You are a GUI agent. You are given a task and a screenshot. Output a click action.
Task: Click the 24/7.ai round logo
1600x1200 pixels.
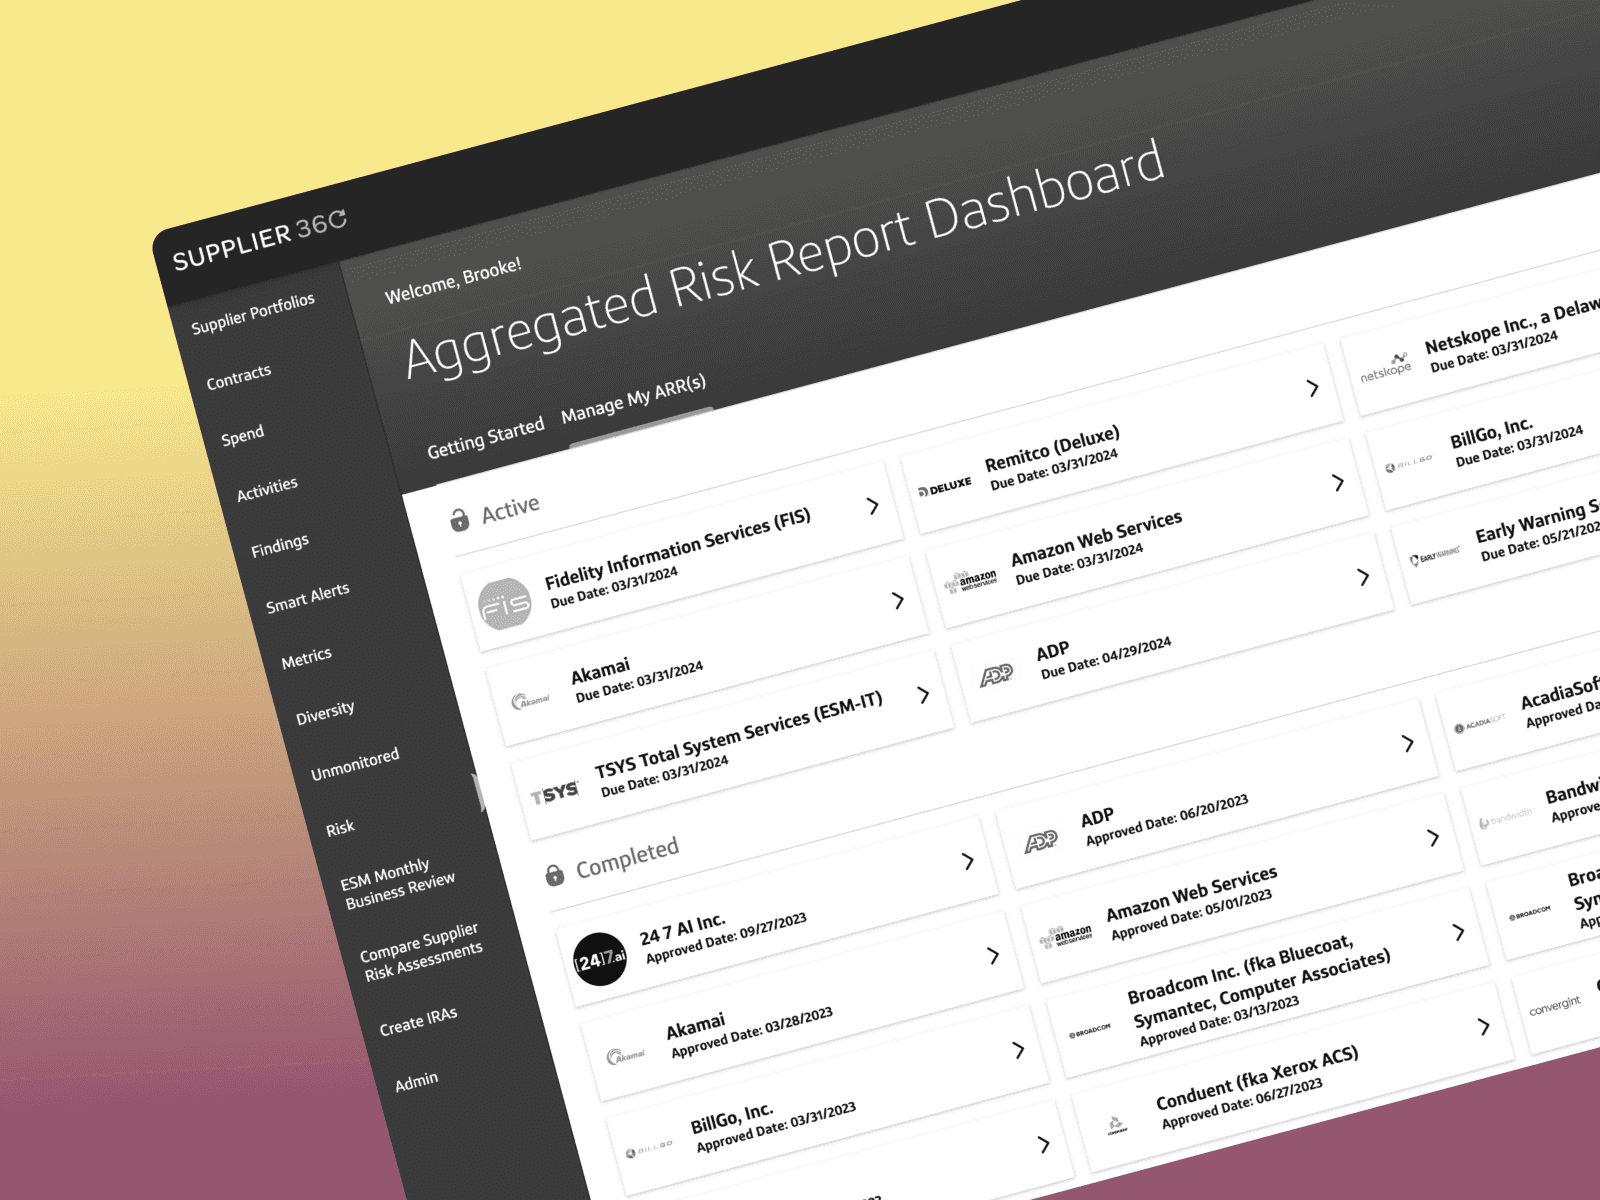click(x=600, y=959)
